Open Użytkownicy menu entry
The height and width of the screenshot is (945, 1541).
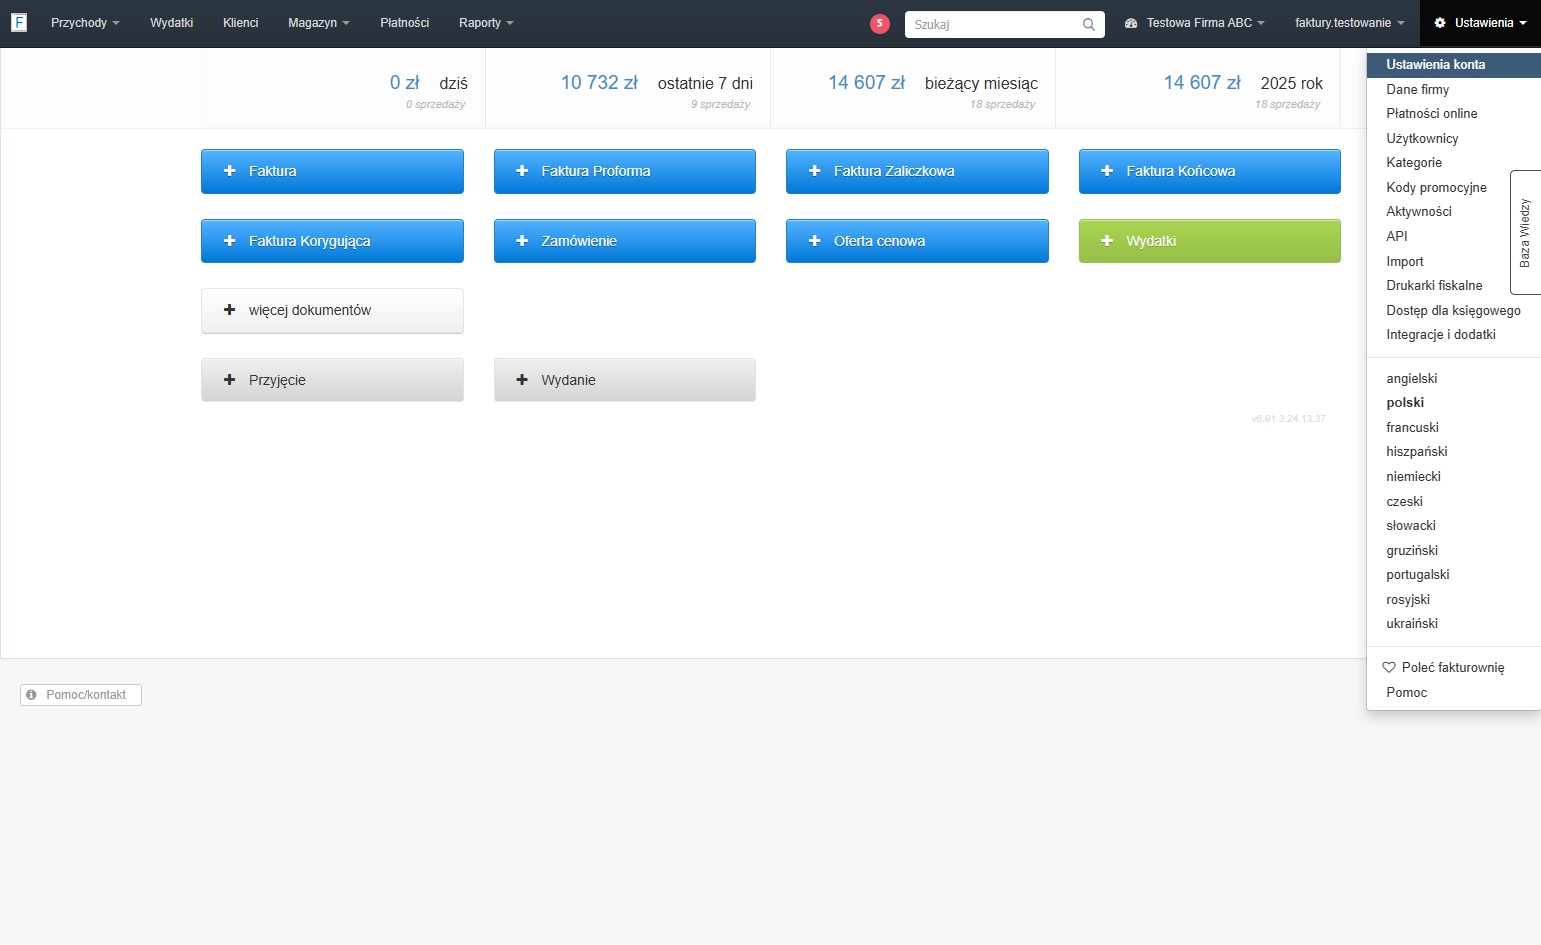[x=1454, y=139]
